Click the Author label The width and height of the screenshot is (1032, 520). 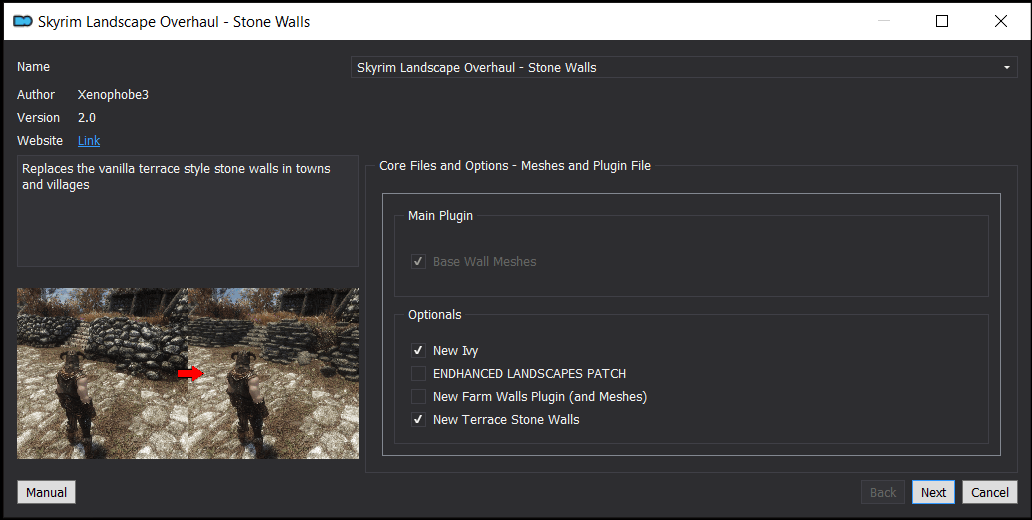(36, 95)
